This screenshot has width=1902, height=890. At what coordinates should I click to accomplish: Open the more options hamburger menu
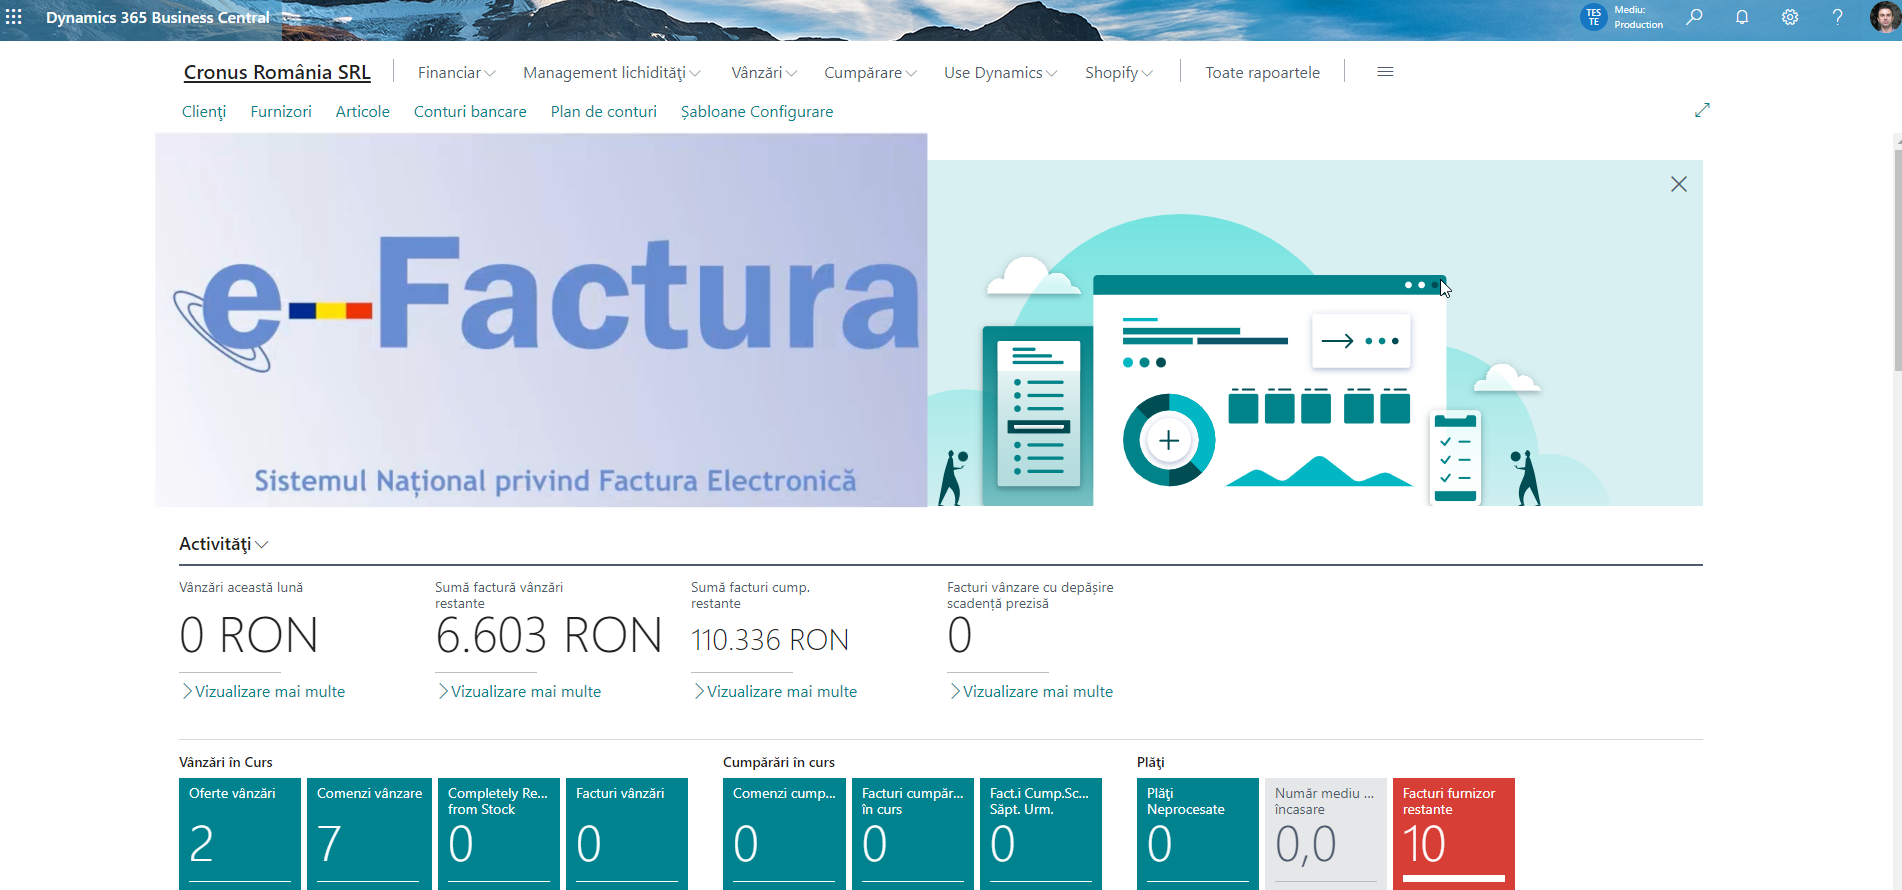(1385, 72)
